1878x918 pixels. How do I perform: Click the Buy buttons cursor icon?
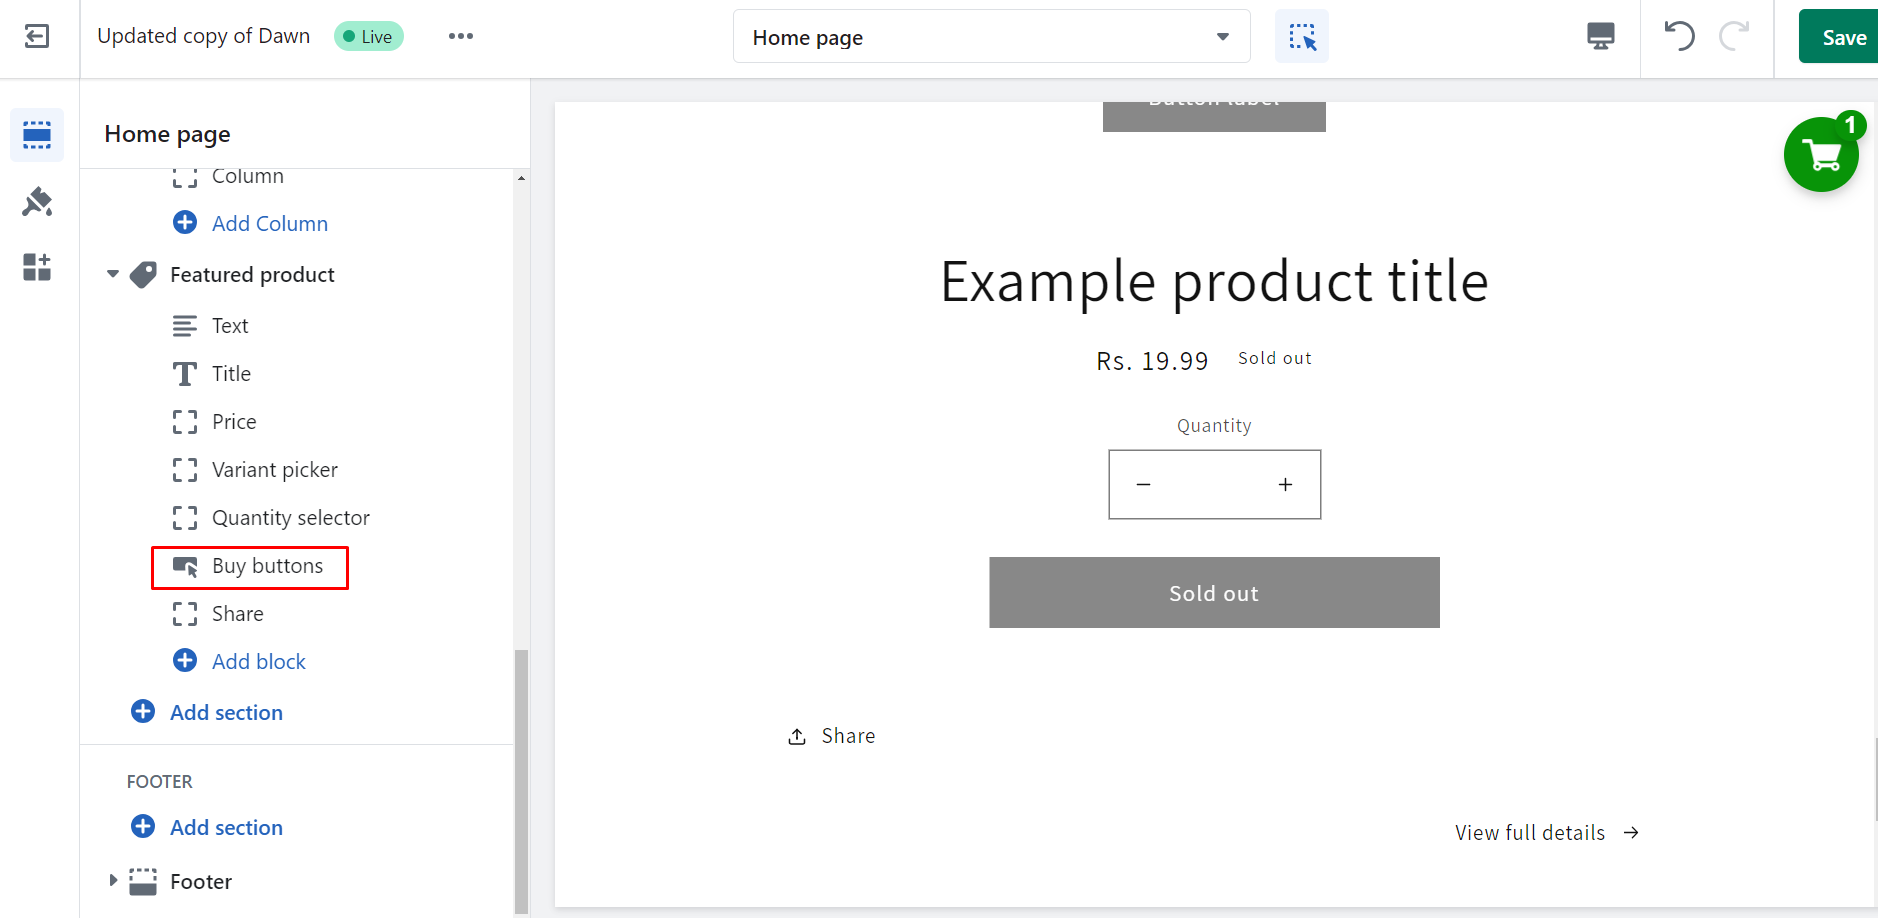click(185, 567)
